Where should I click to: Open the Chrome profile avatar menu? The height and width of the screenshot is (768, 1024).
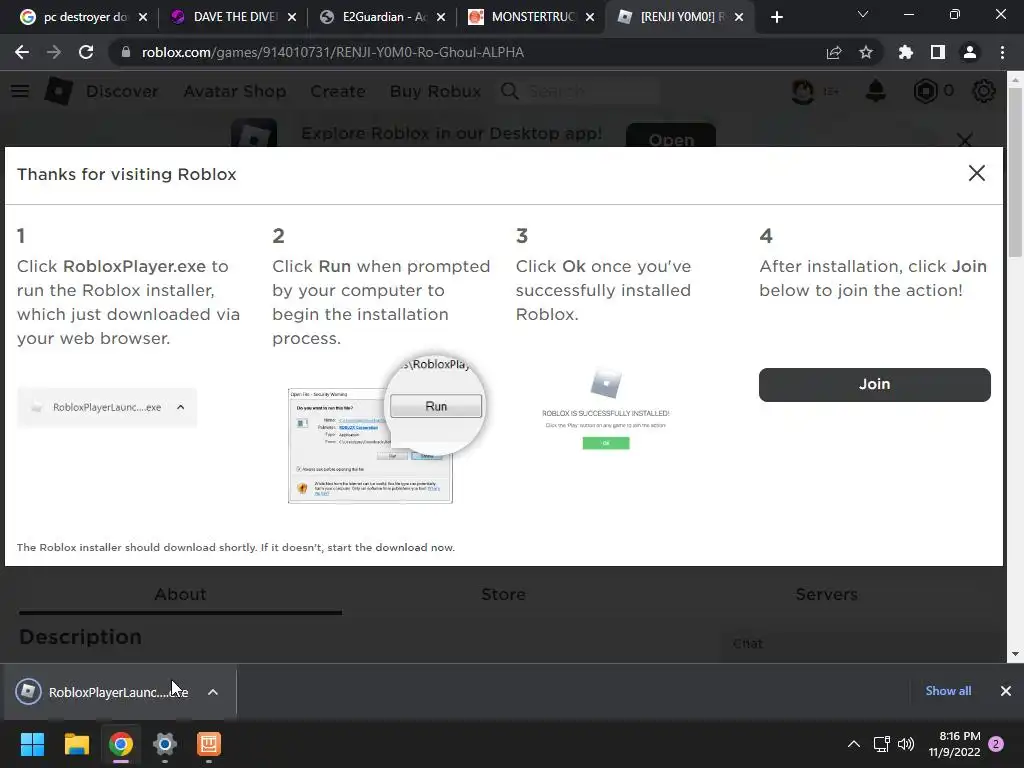(970, 52)
